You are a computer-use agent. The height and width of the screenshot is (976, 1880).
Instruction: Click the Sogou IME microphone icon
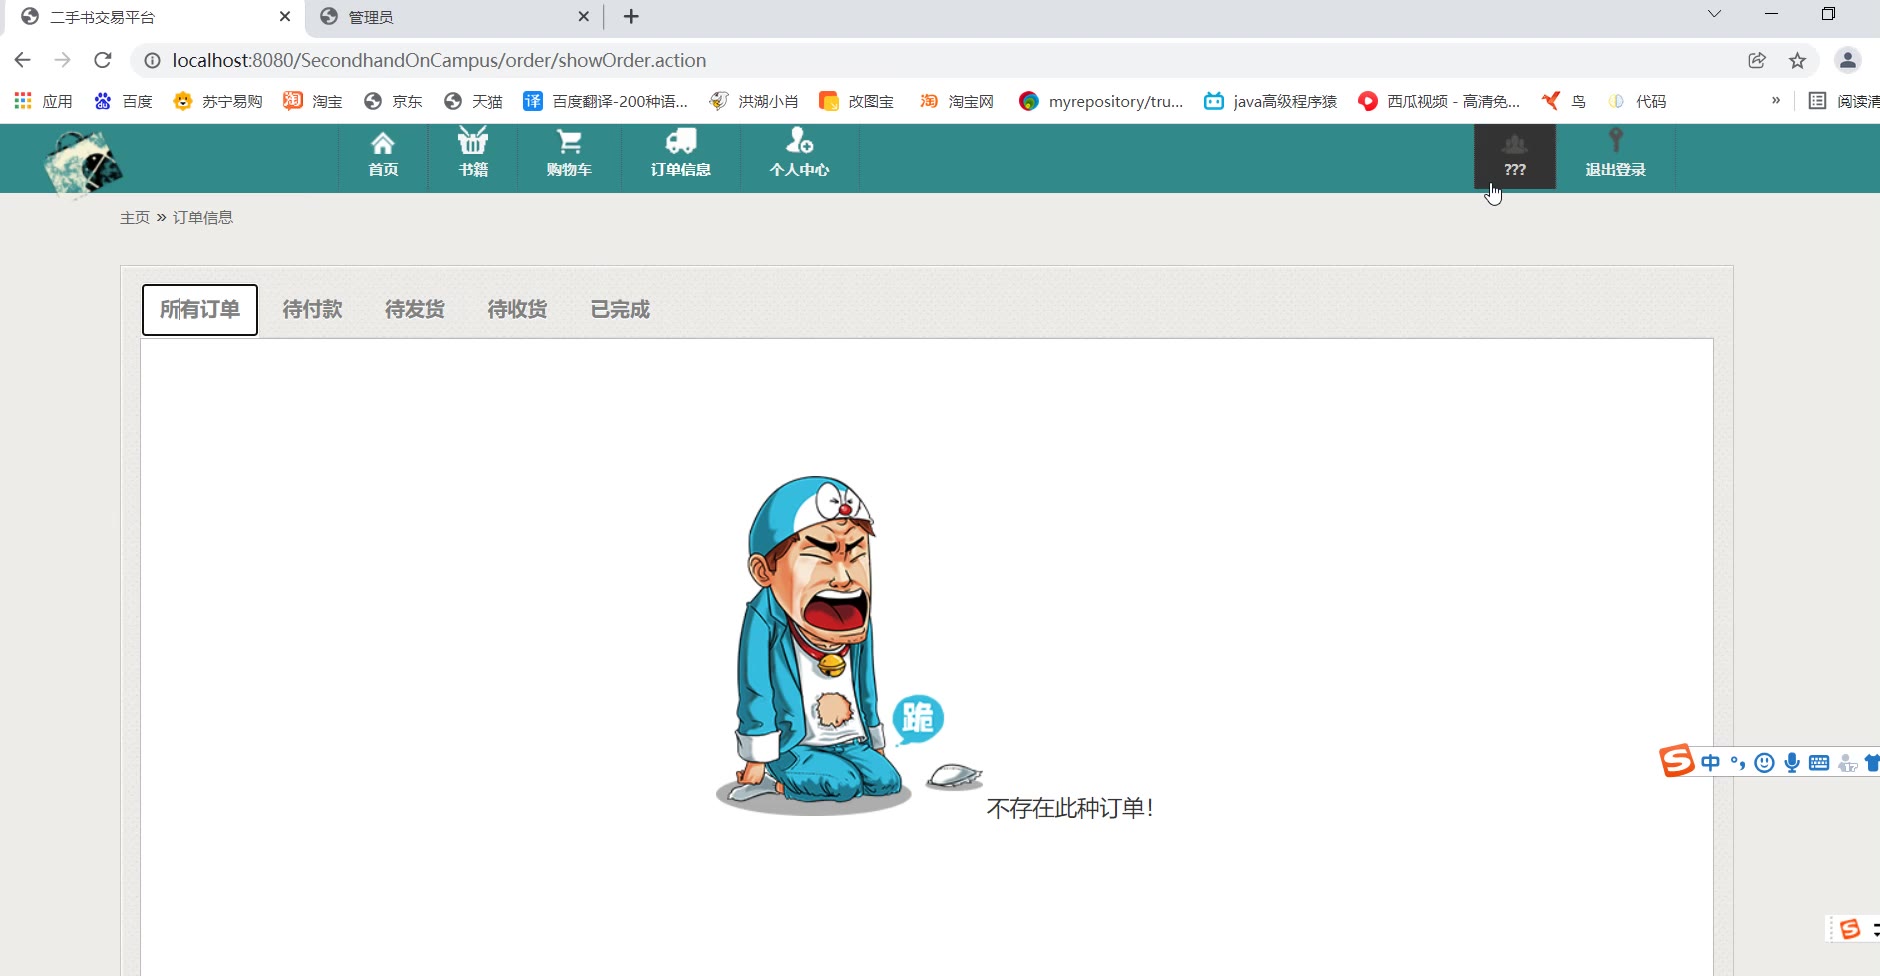[x=1792, y=763]
